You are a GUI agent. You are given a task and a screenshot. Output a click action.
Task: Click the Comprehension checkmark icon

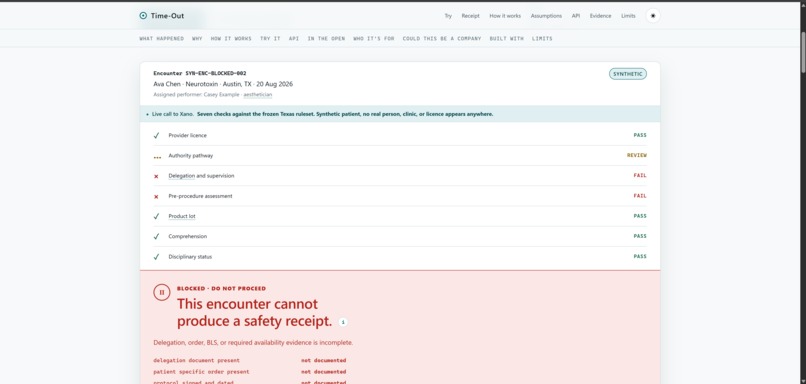[x=156, y=236]
